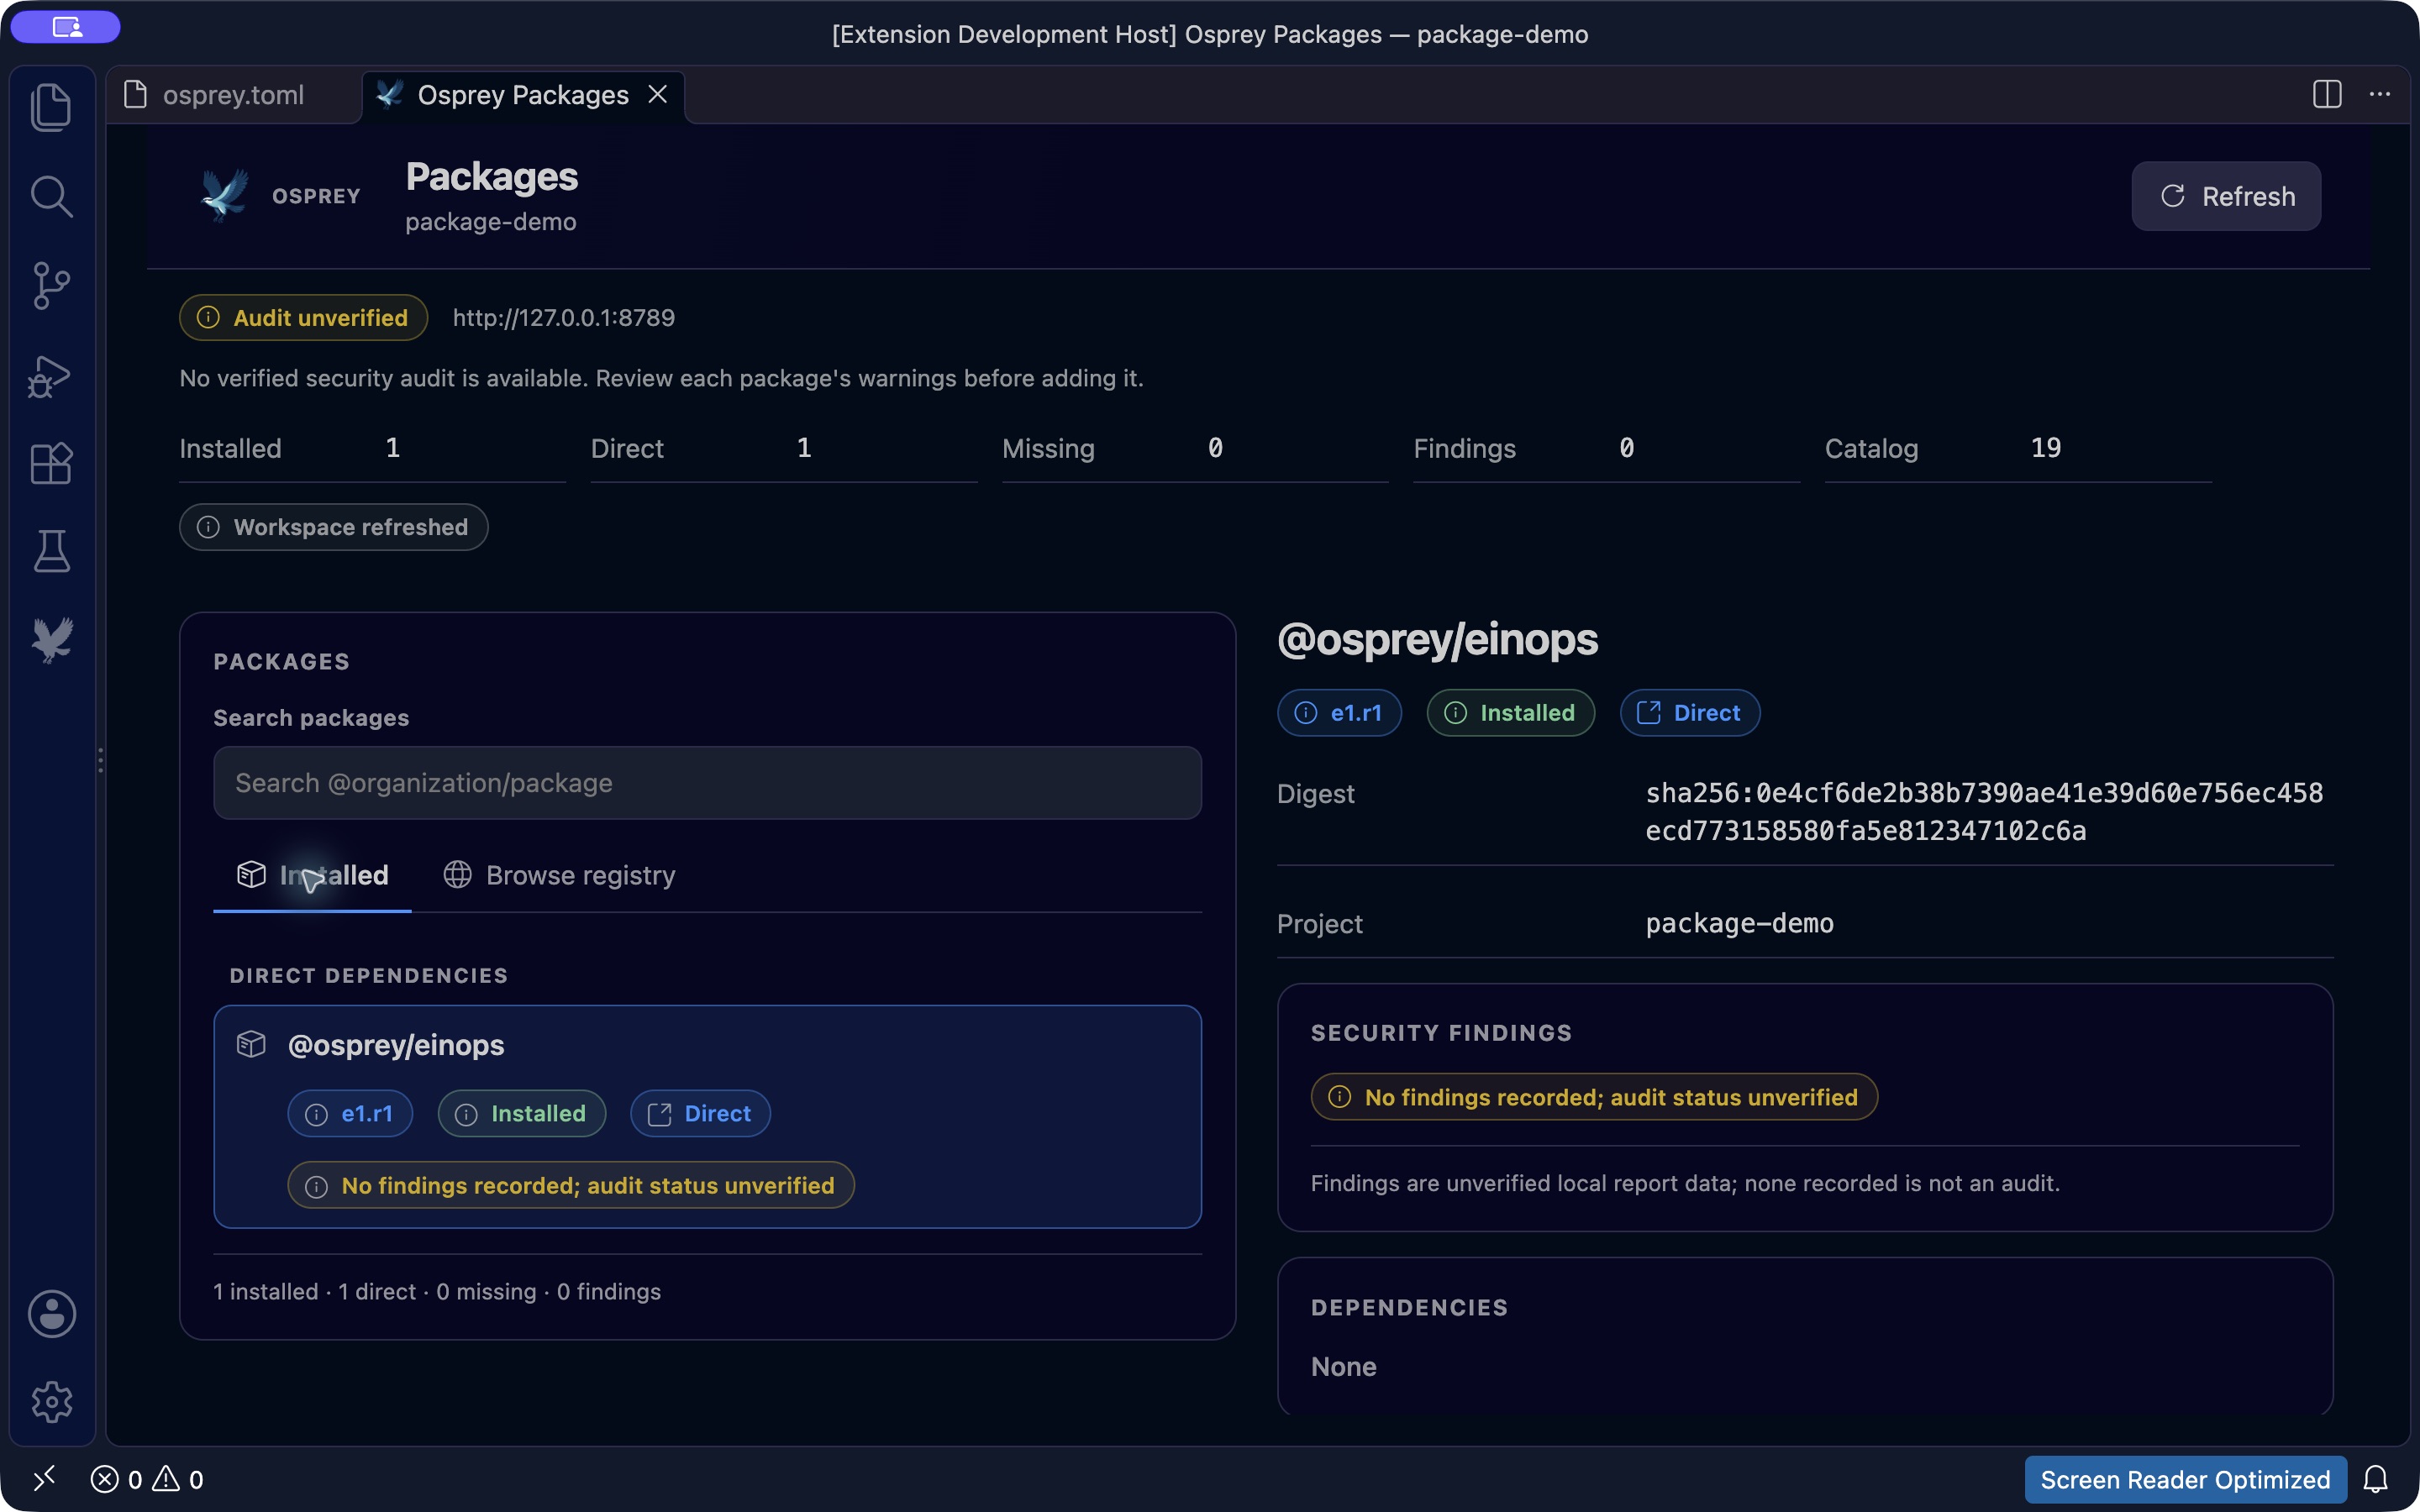Viewport: 2420px width, 1512px height.
Task: Click the '1 installed · 1 direct' summary line
Action: click(437, 1292)
